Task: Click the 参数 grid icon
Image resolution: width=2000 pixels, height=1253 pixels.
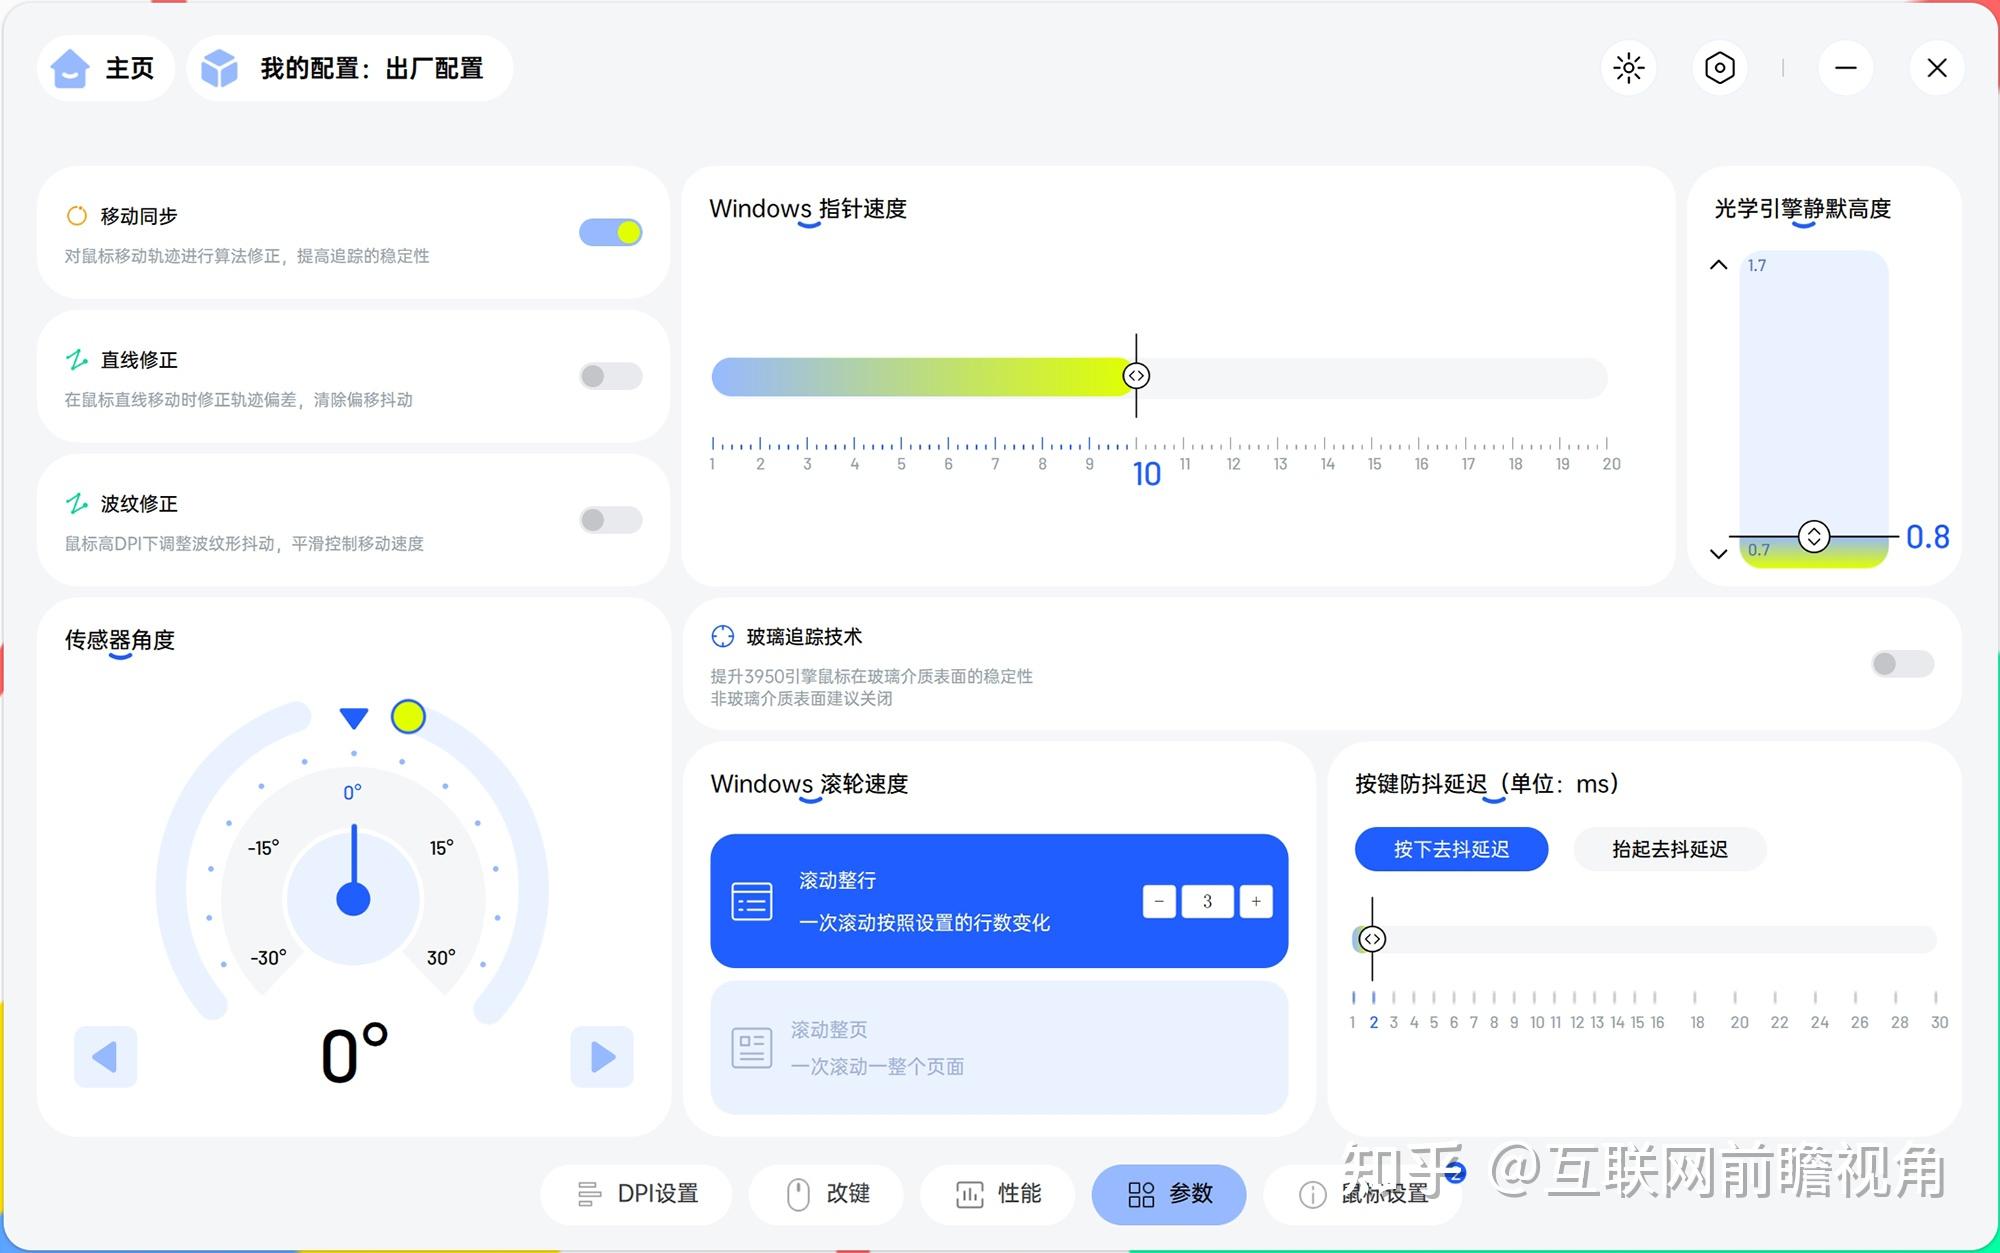Action: pyautogui.click(x=1140, y=1194)
